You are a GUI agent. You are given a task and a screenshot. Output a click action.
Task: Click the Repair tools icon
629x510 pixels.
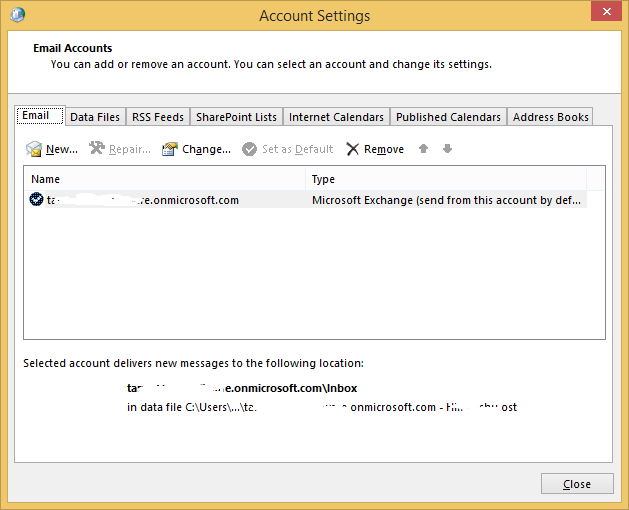click(97, 148)
